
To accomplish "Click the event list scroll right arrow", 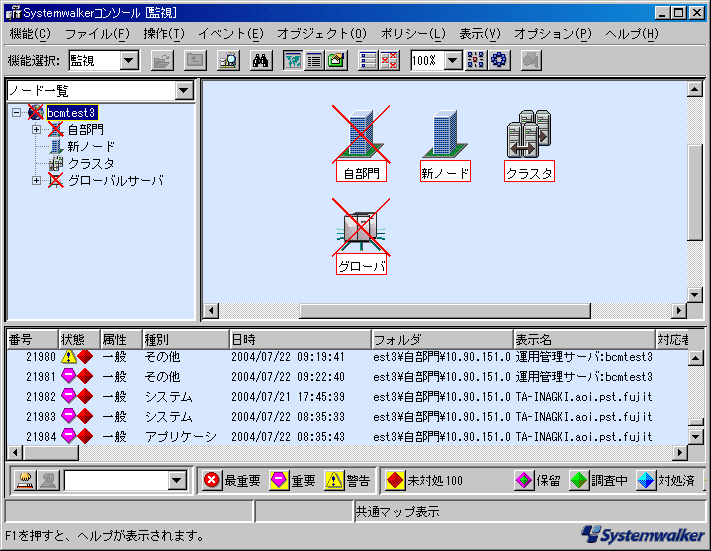I will (679, 453).
